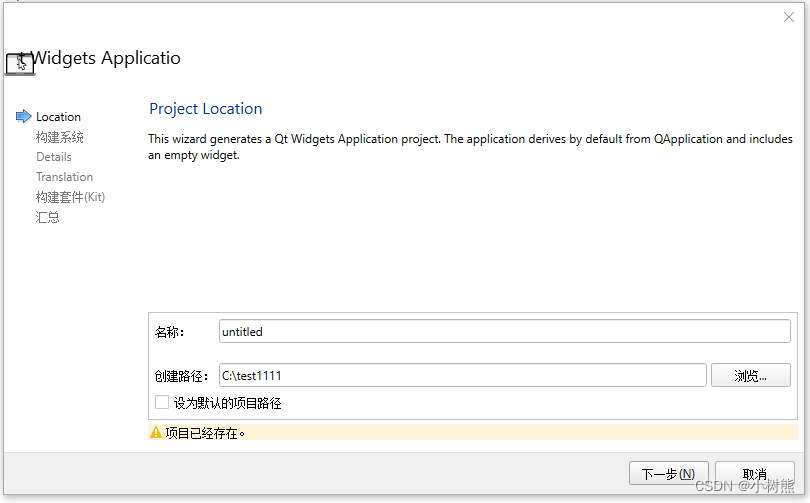
Task: Open the 汇总 summary step
Action: tap(48, 217)
